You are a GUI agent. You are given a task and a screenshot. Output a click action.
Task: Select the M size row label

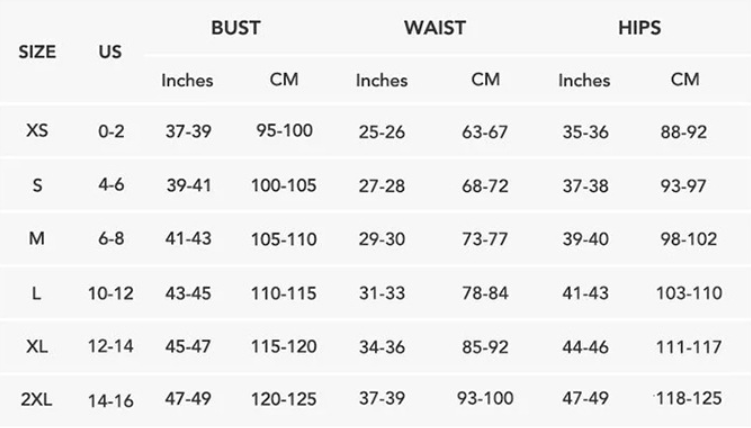pos(37,239)
